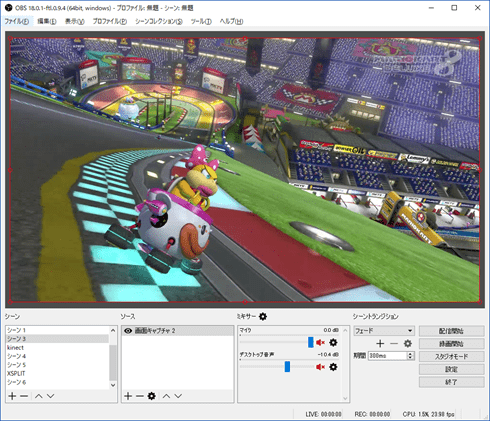Open the プロファイル menu
Image resolution: width=490 pixels, height=421 pixels.
(x=110, y=21)
